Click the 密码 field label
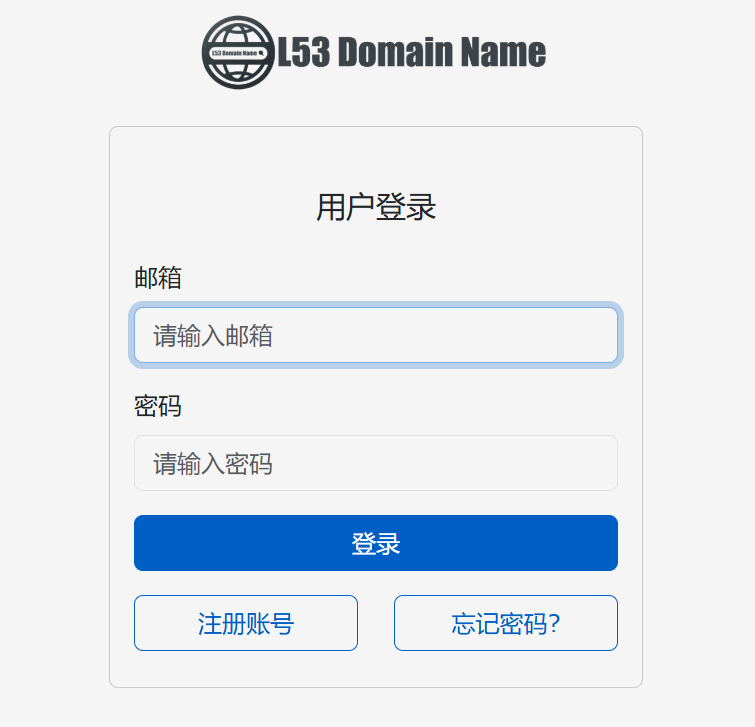This screenshot has width=755, height=727. pyautogui.click(x=158, y=406)
